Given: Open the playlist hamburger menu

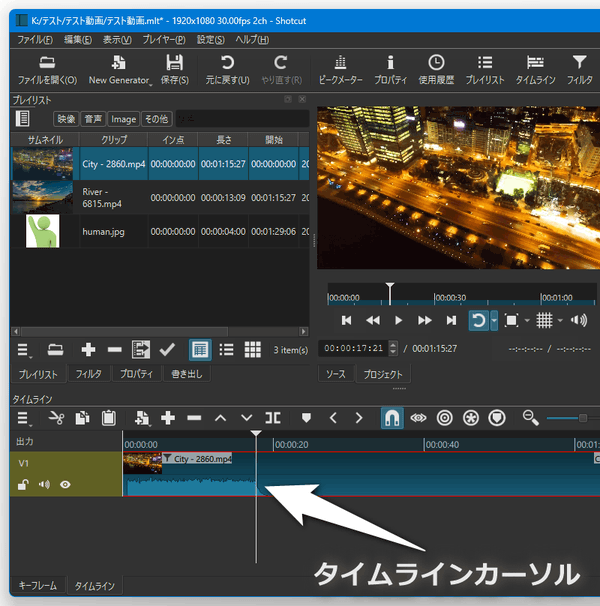Looking at the screenshot, I should tap(24, 350).
